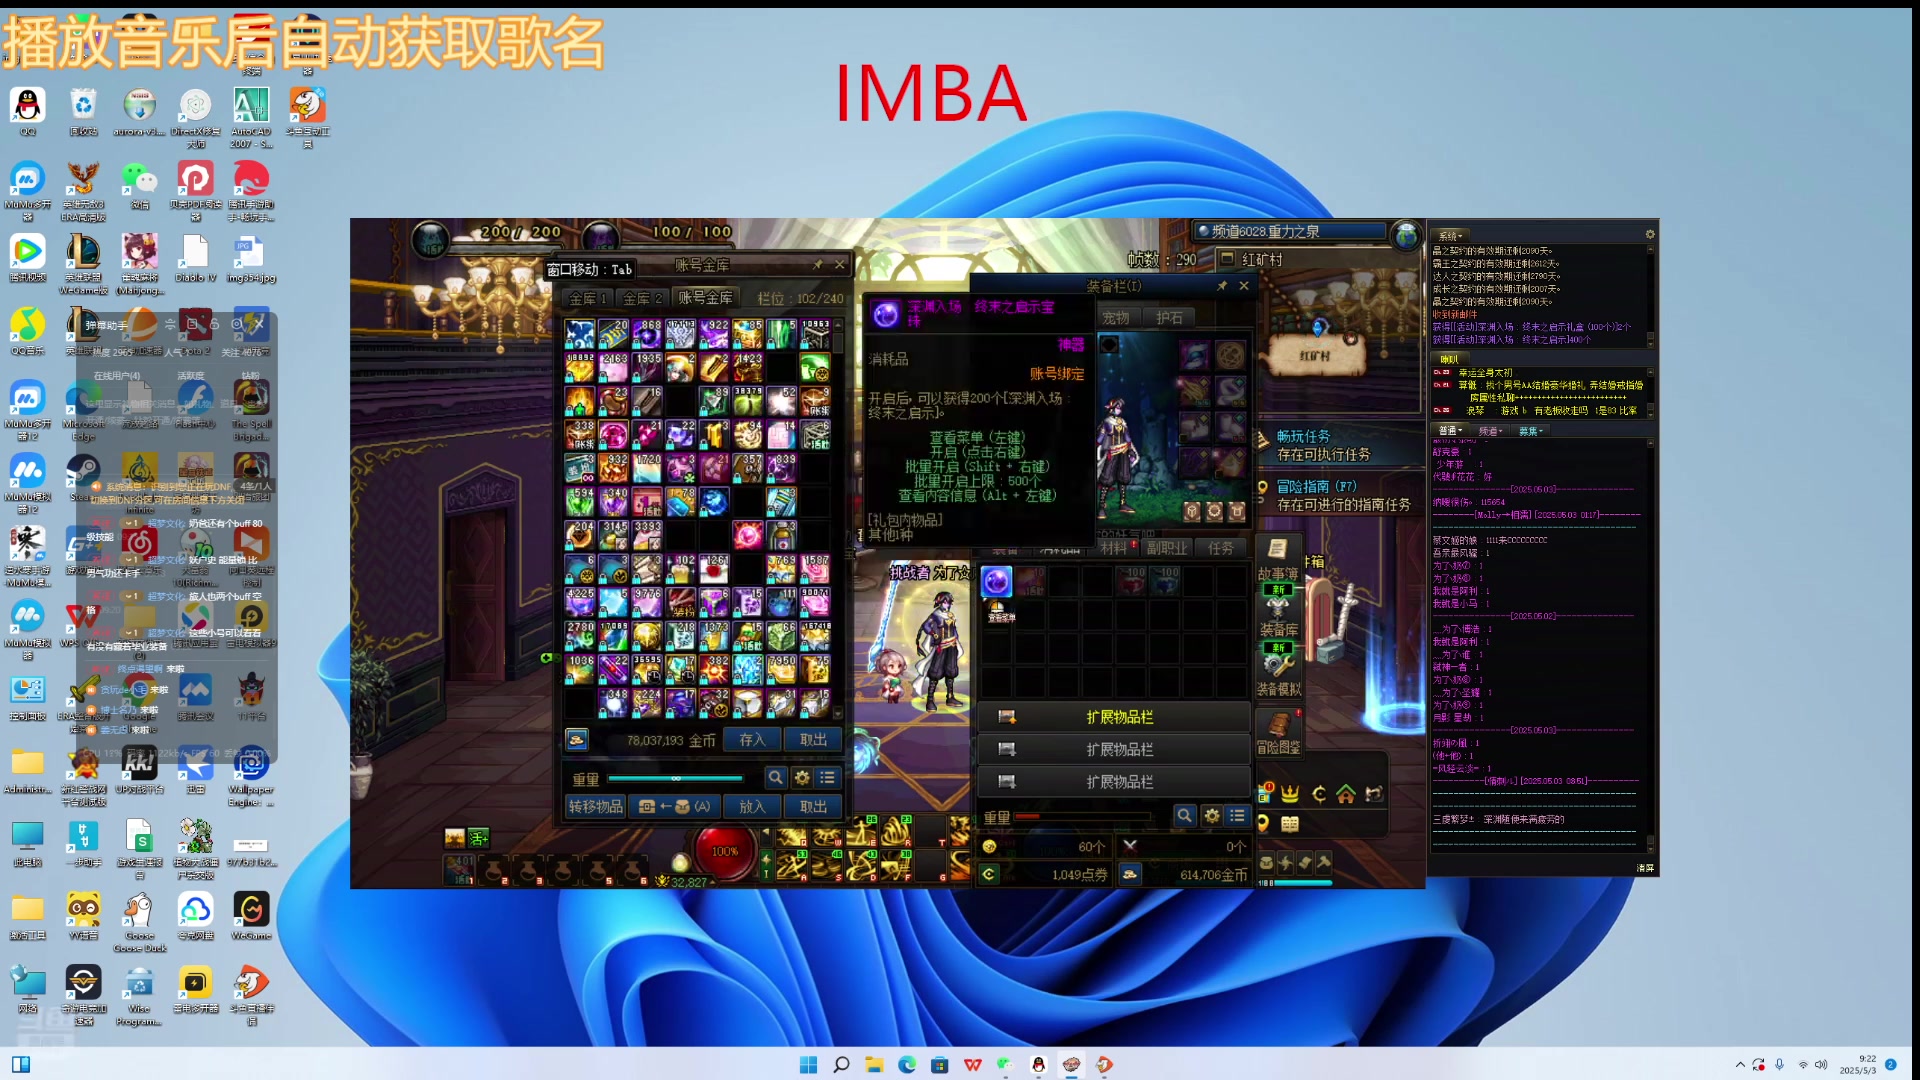Toggle pin on the 装备栏 inventory window
This screenshot has width=1920, height=1080.
click(x=1222, y=286)
